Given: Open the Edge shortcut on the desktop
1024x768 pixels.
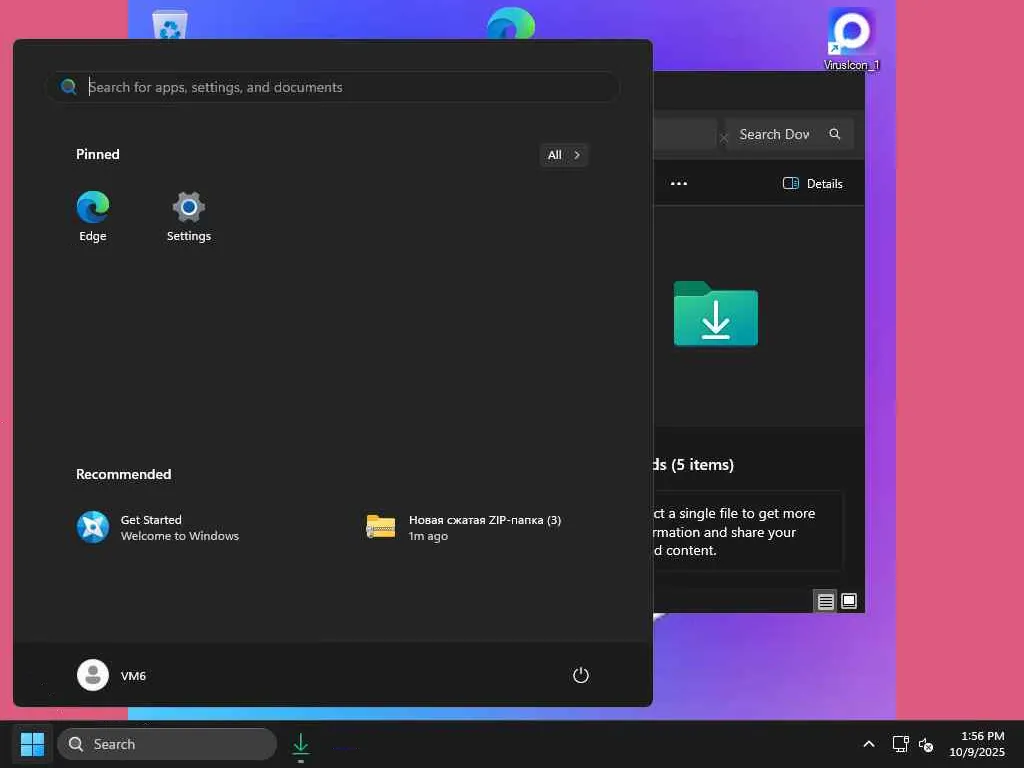Looking at the screenshot, I should 511,25.
